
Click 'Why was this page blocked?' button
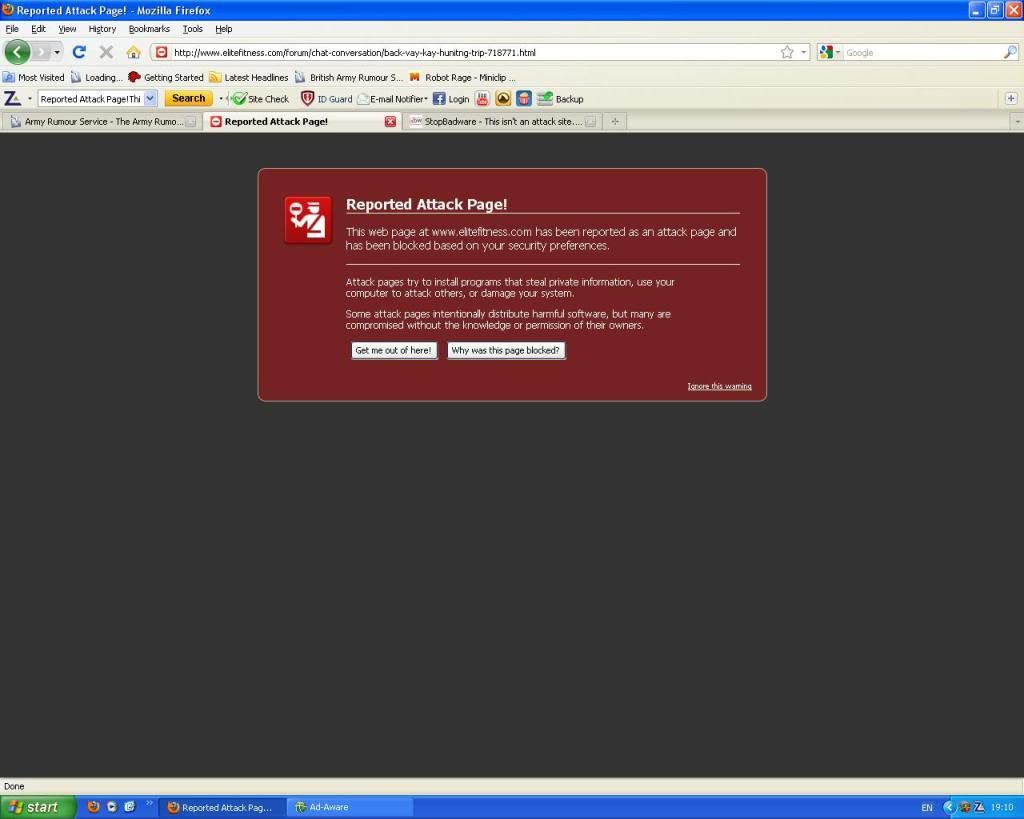click(x=506, y=351)
